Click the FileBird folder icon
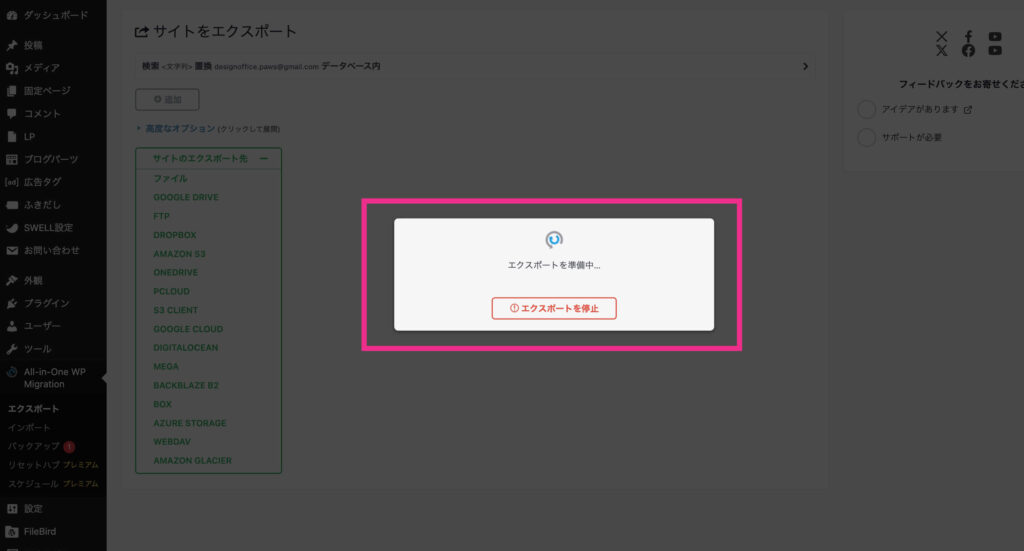1024x551 pixels. tap(12, 531)
